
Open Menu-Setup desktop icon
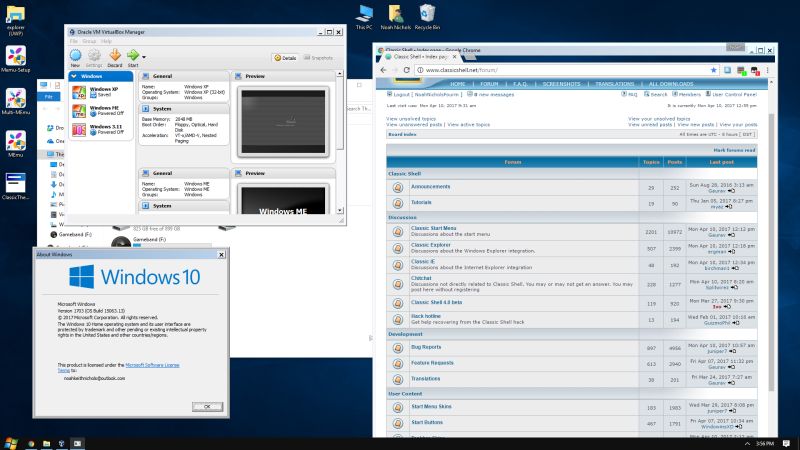coord(15,60)
